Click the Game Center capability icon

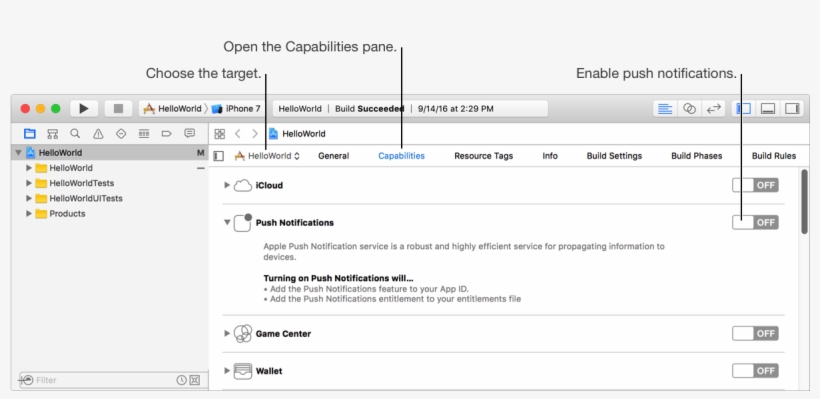click(x=243, y=334)
